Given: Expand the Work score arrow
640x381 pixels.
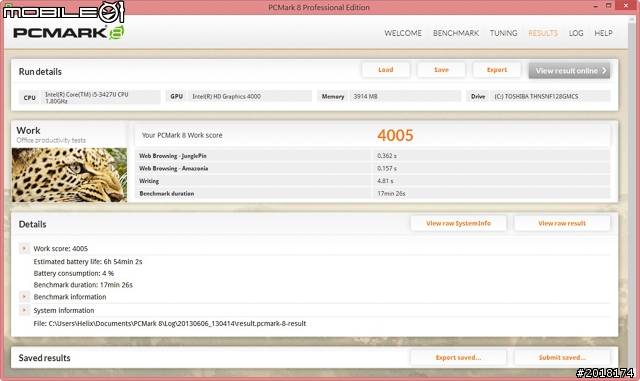Looking at the screenshot, I should click(24, 248).
